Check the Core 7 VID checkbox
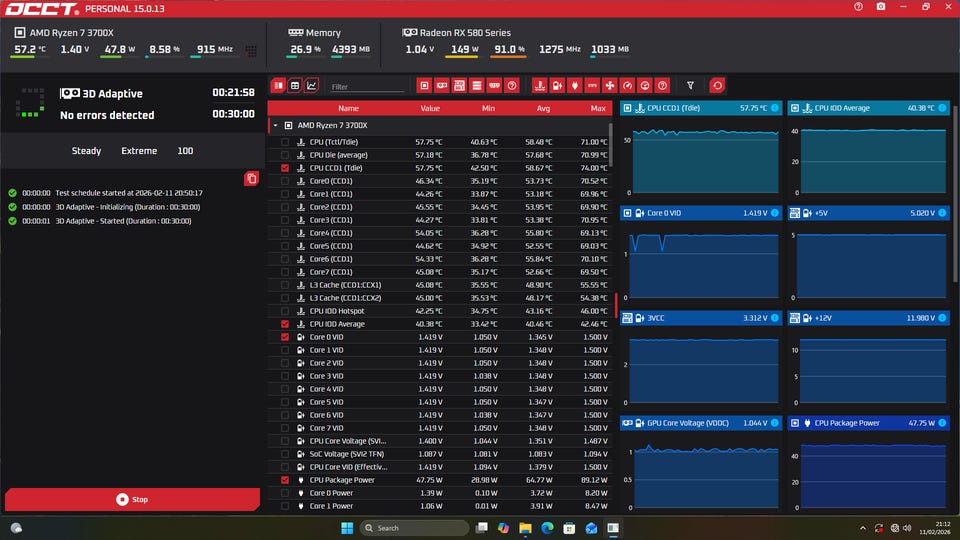The width and height of the screenshot is (960, 540). 285,428
